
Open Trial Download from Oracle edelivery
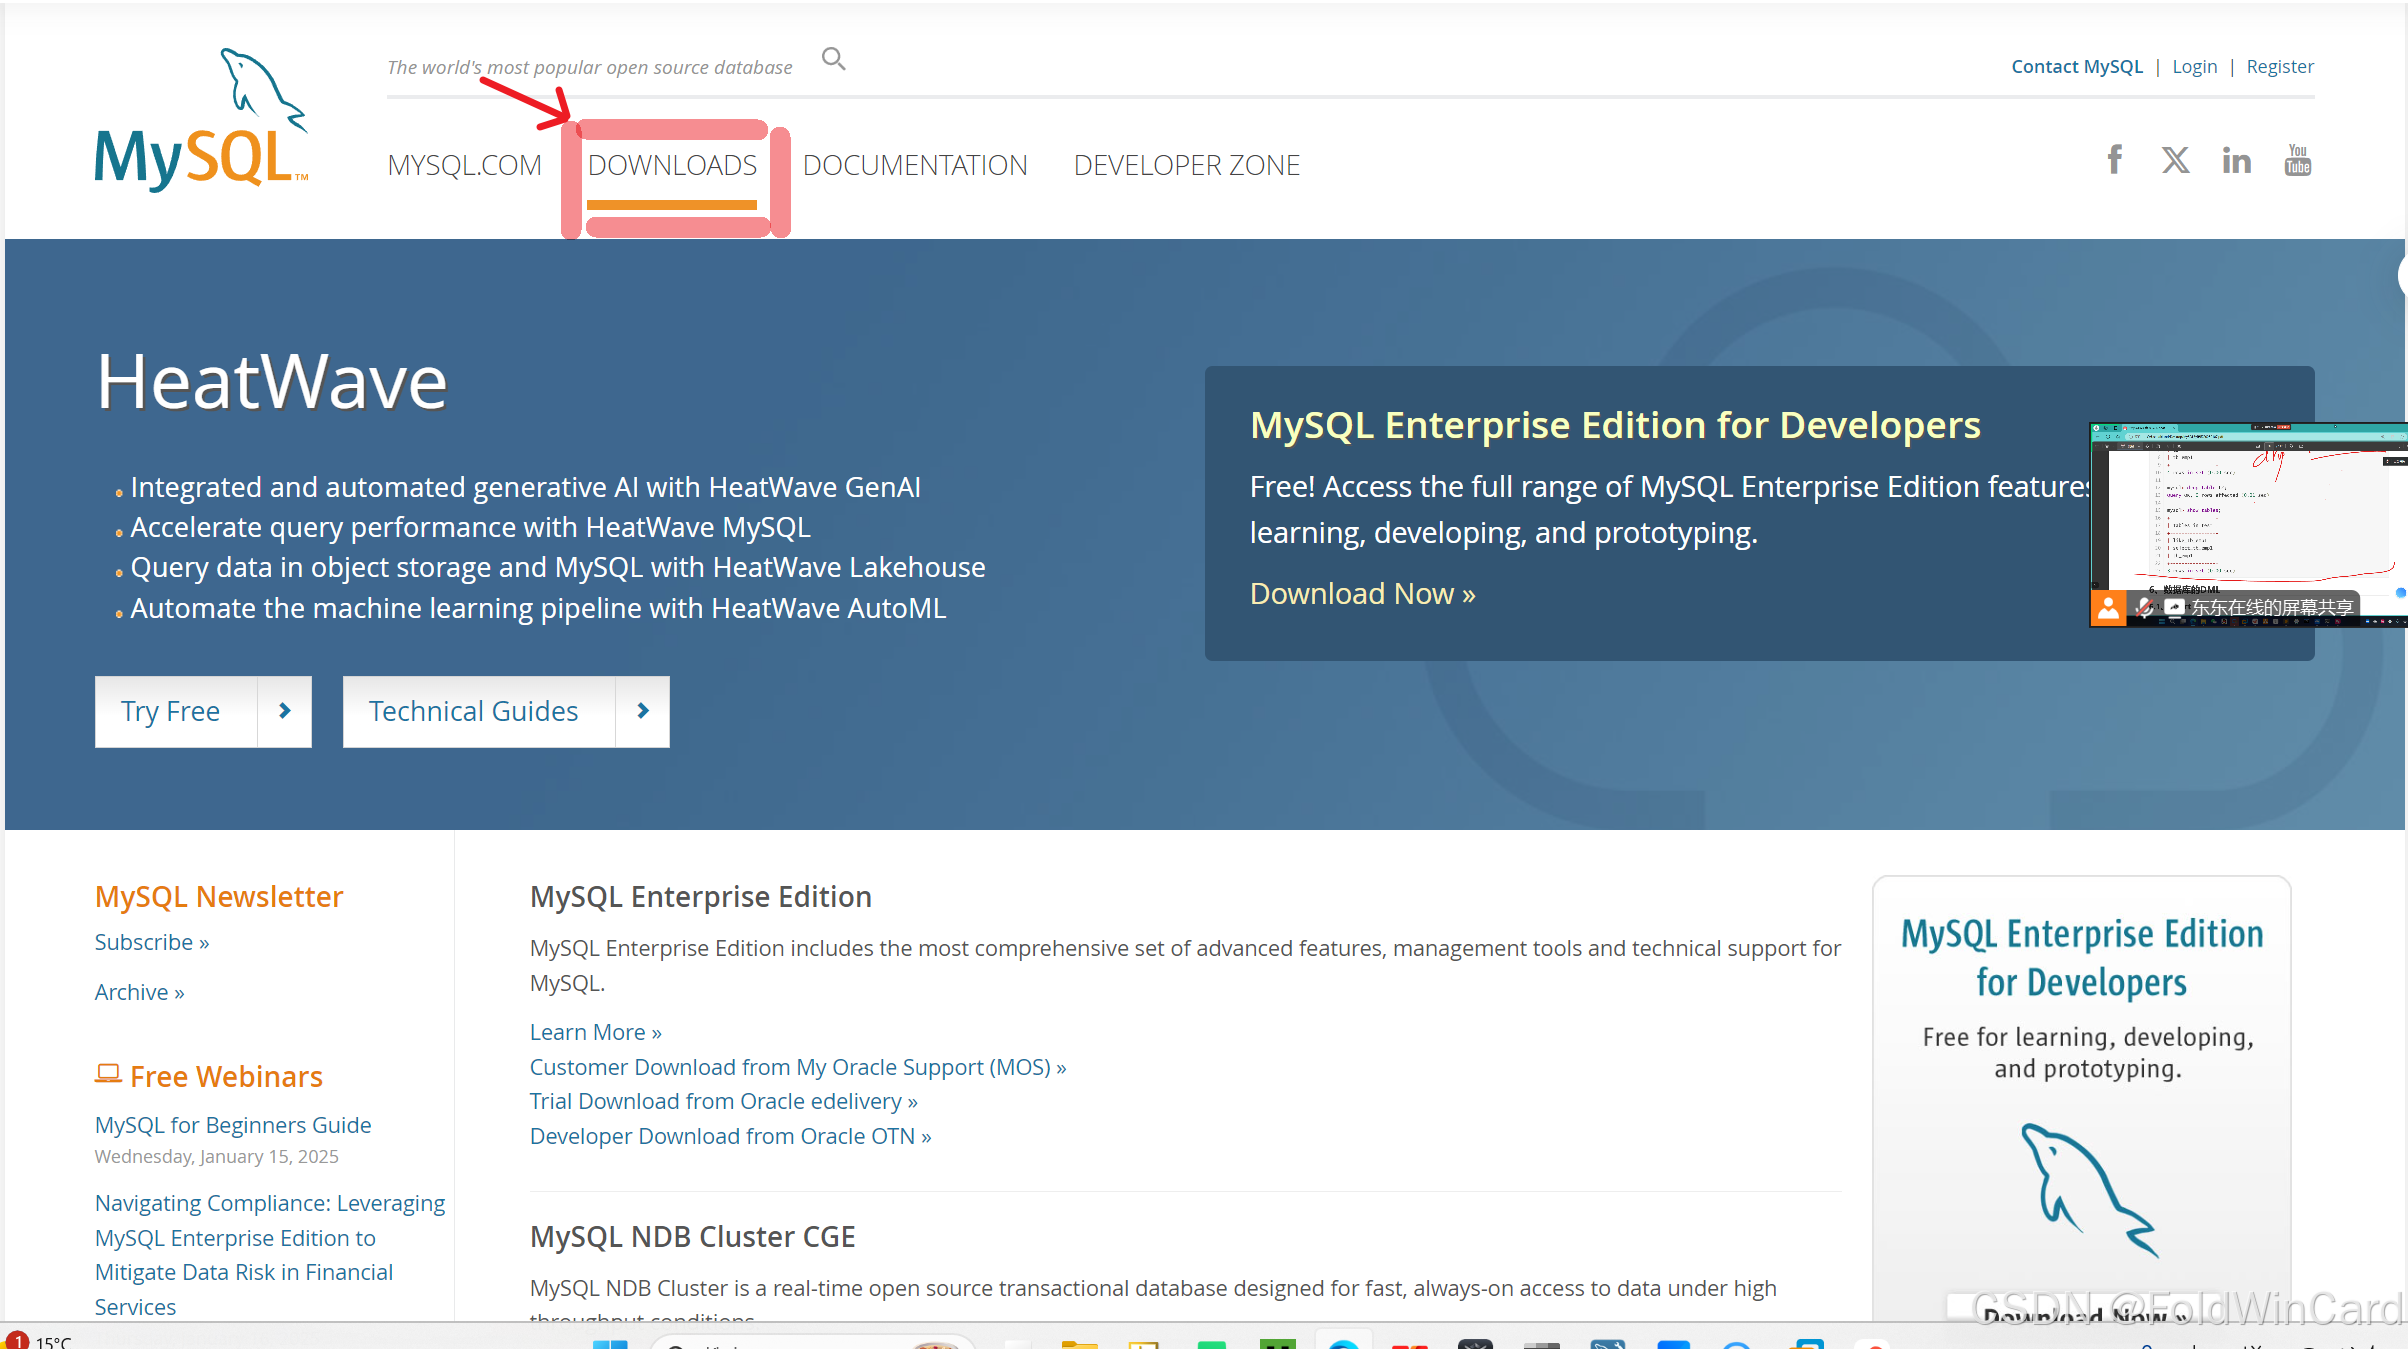click(x=723, y=1101)
